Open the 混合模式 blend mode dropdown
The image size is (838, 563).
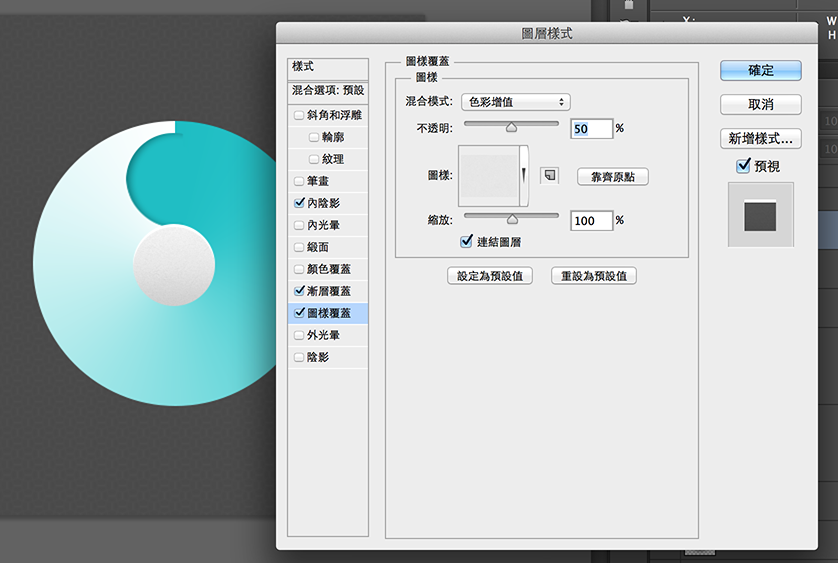[515, 102]
